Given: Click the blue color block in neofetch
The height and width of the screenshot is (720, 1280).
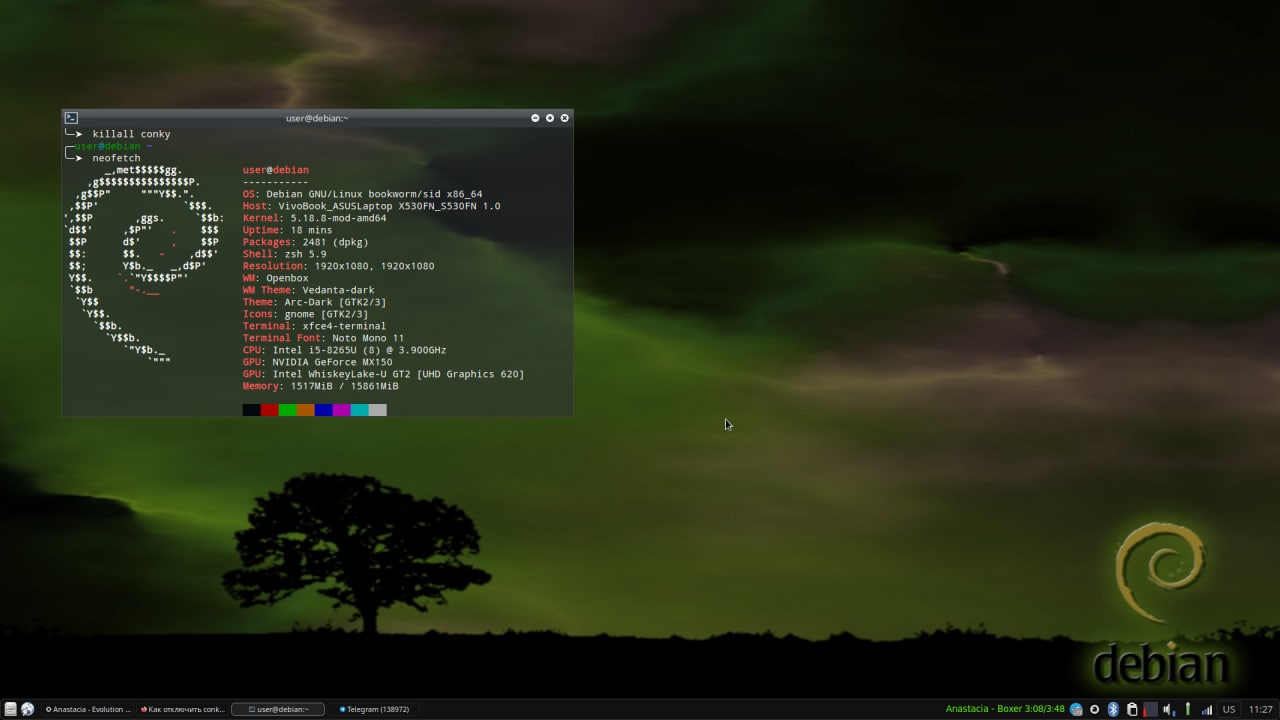Looking at the screenshot, I should point(324,410).
